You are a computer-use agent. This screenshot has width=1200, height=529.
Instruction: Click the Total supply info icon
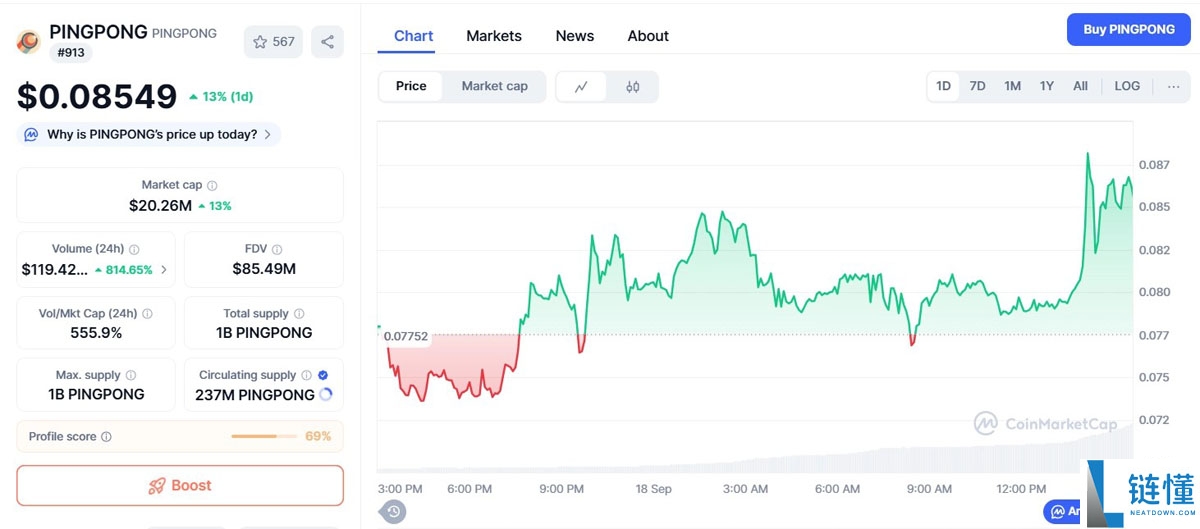tap(299, 314)
